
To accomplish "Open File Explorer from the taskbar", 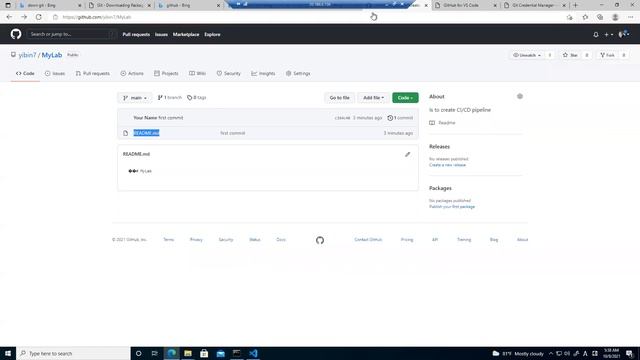I will [x=188, y=353].
